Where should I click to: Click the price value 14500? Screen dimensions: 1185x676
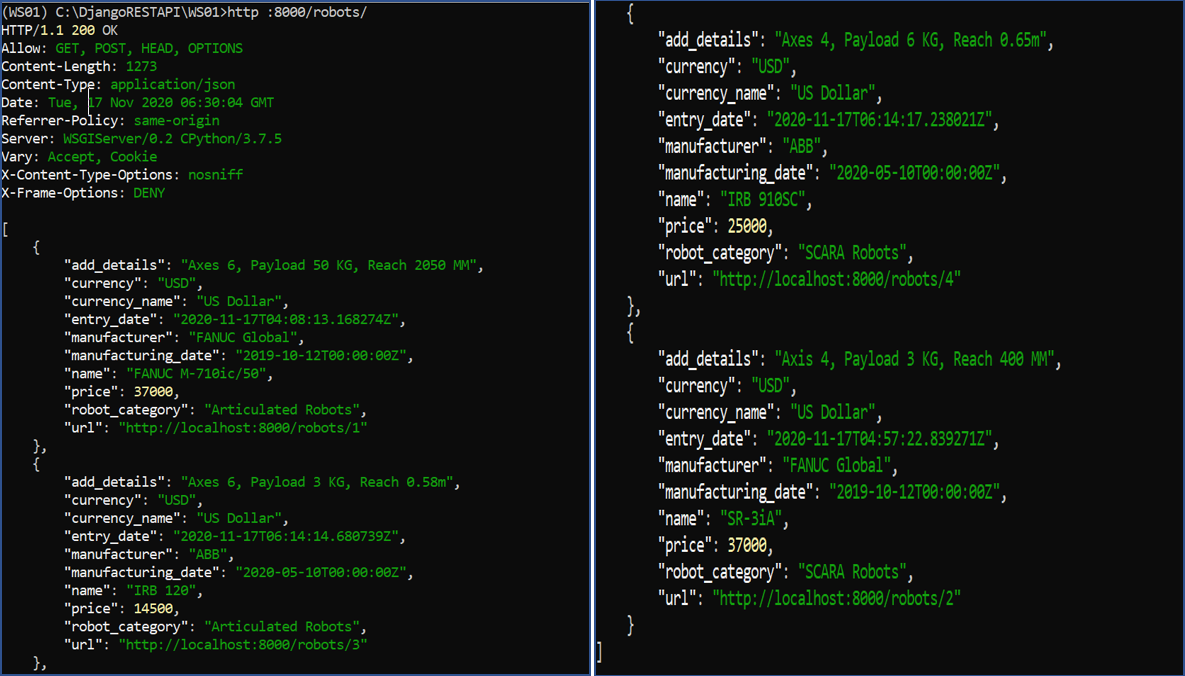[x=153, y=609]
